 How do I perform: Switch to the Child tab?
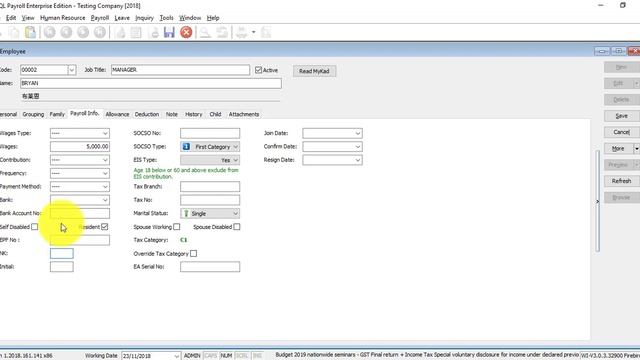[x=215, y=114]
